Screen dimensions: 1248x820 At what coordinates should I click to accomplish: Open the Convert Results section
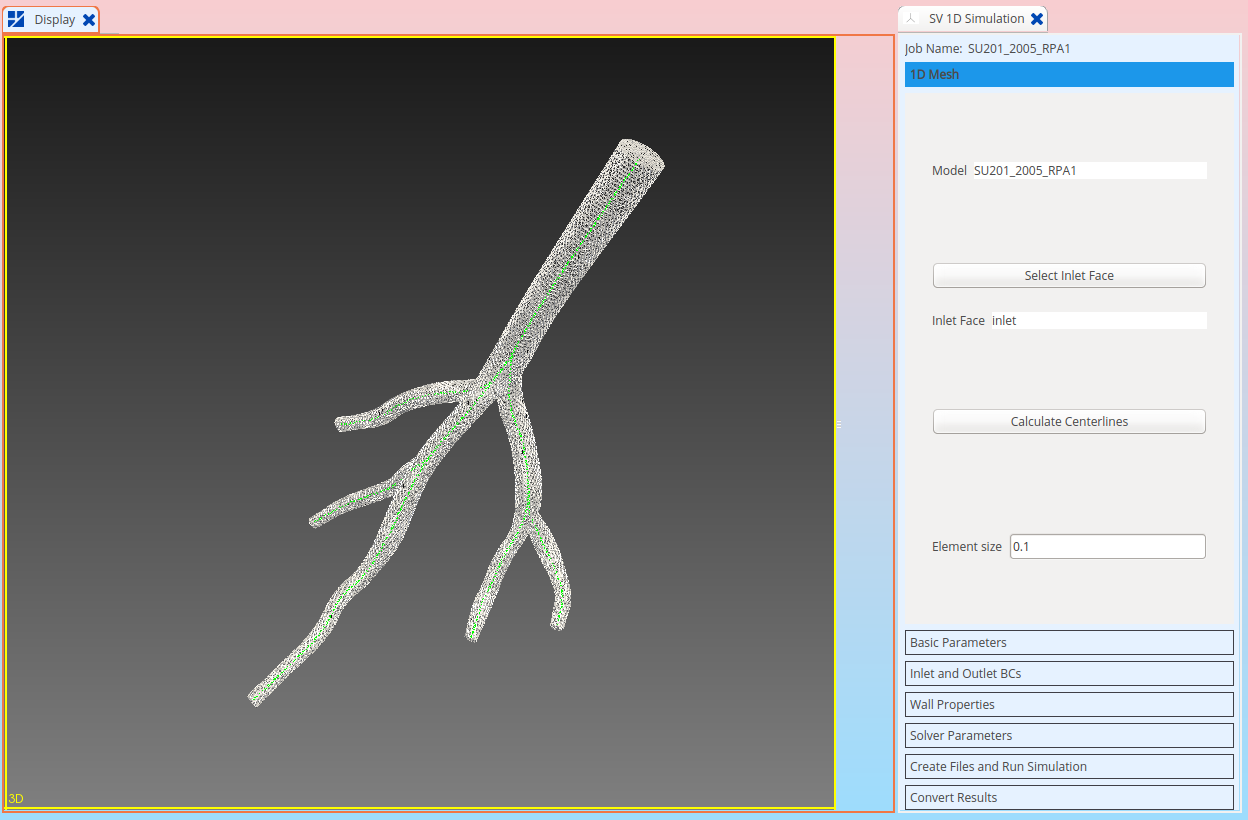click(x=1068, y=797)
